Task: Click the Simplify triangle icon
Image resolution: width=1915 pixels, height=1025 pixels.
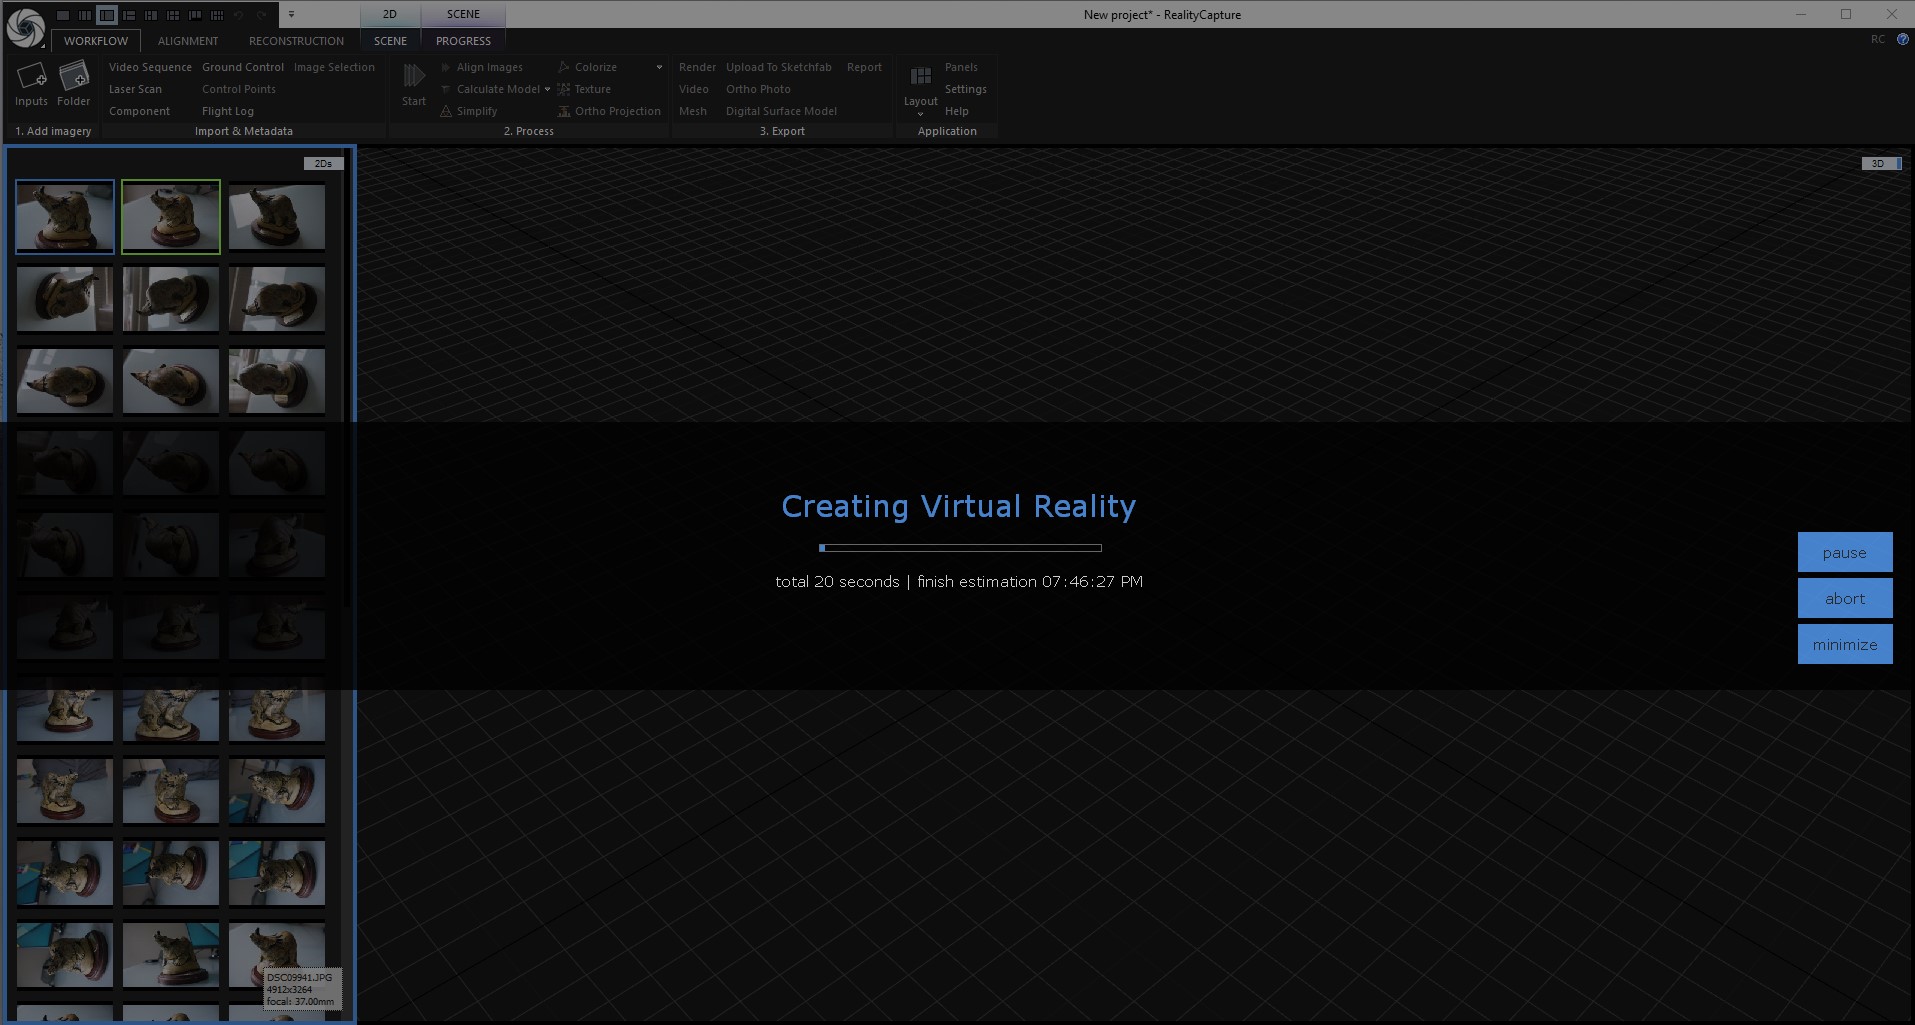Action: tap(446, 111)
